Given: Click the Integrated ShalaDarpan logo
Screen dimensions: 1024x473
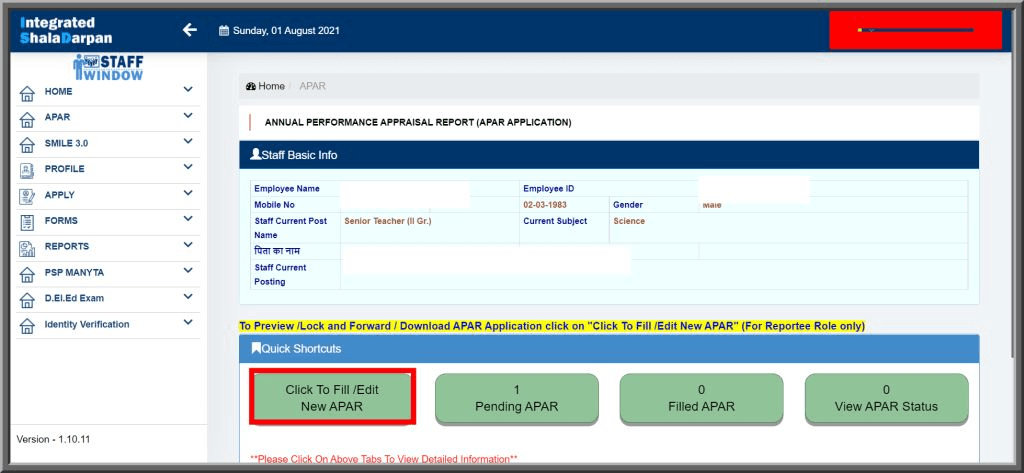Looking at the screenshot, I should pos(58,30).
